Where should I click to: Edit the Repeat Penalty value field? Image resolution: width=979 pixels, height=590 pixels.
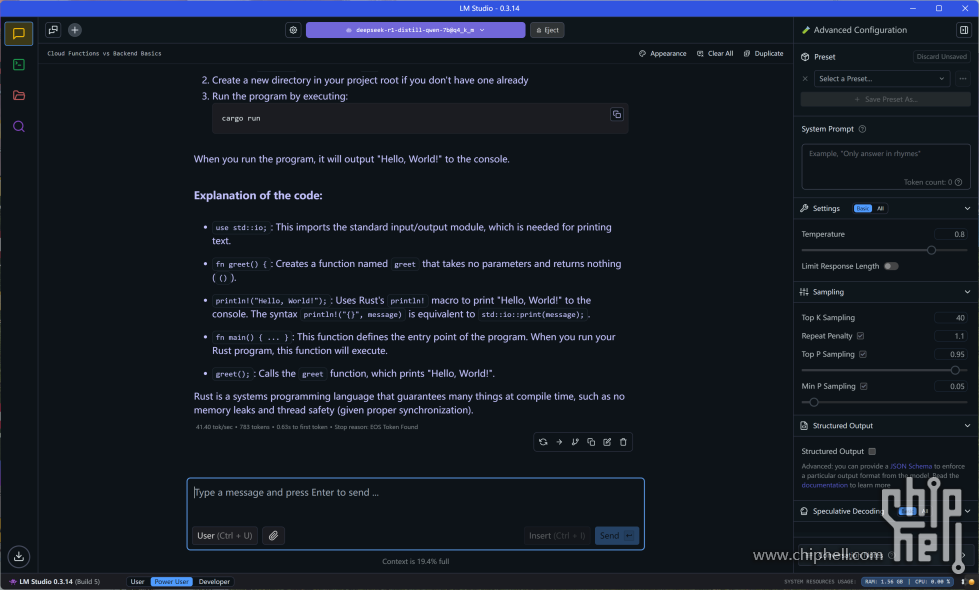coord(951,336)
